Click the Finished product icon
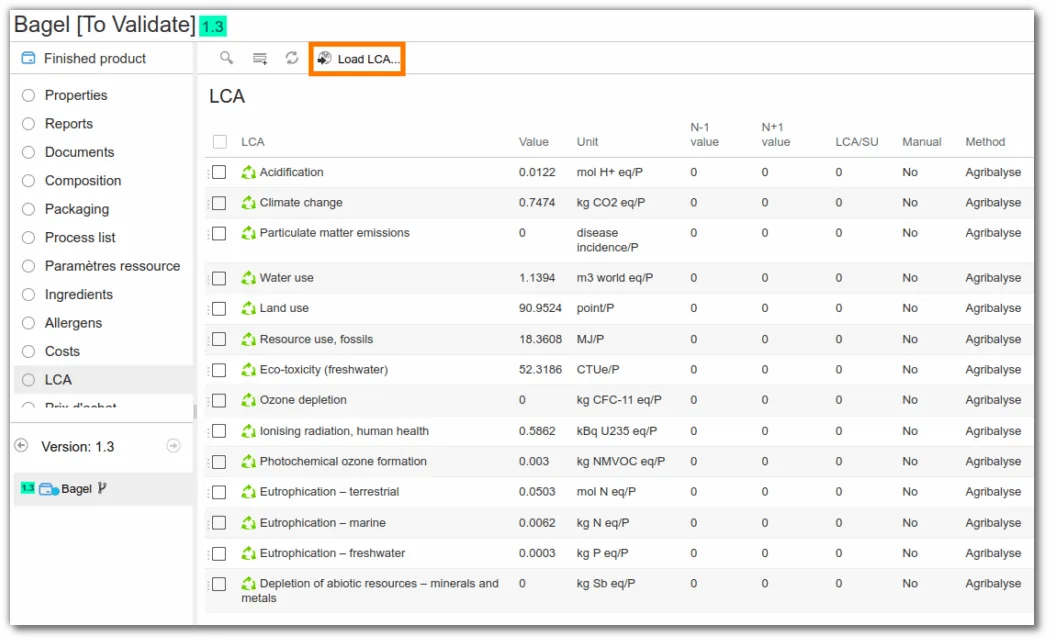This screenshot has height=641, width=1050. [x=28, y=58]
